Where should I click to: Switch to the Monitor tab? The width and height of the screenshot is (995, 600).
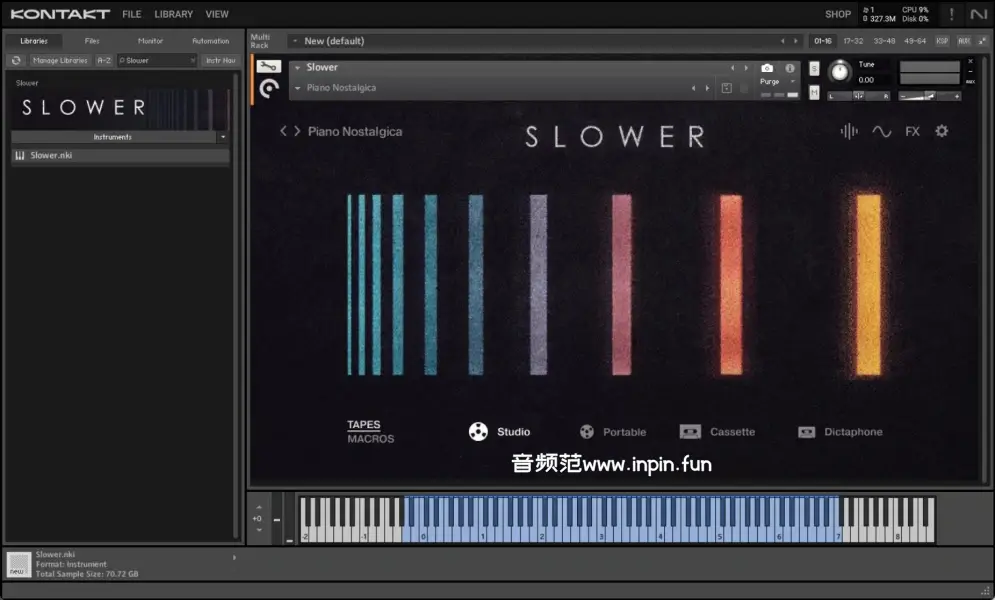click(150, 41)
